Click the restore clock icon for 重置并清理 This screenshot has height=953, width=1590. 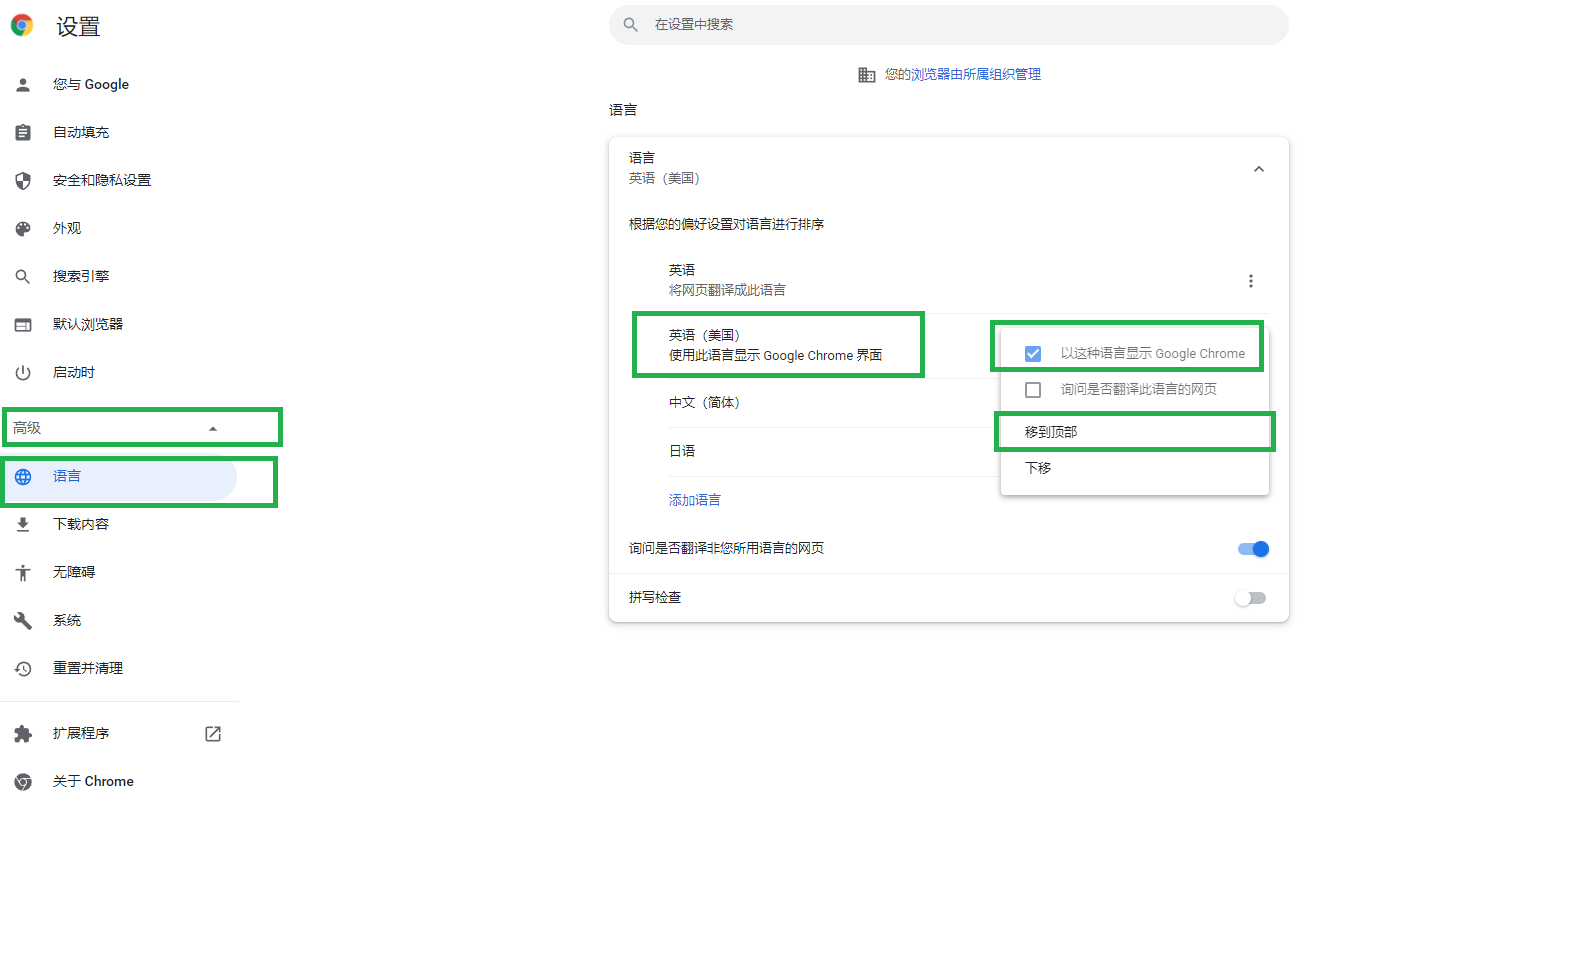click(x=23, y=669)
